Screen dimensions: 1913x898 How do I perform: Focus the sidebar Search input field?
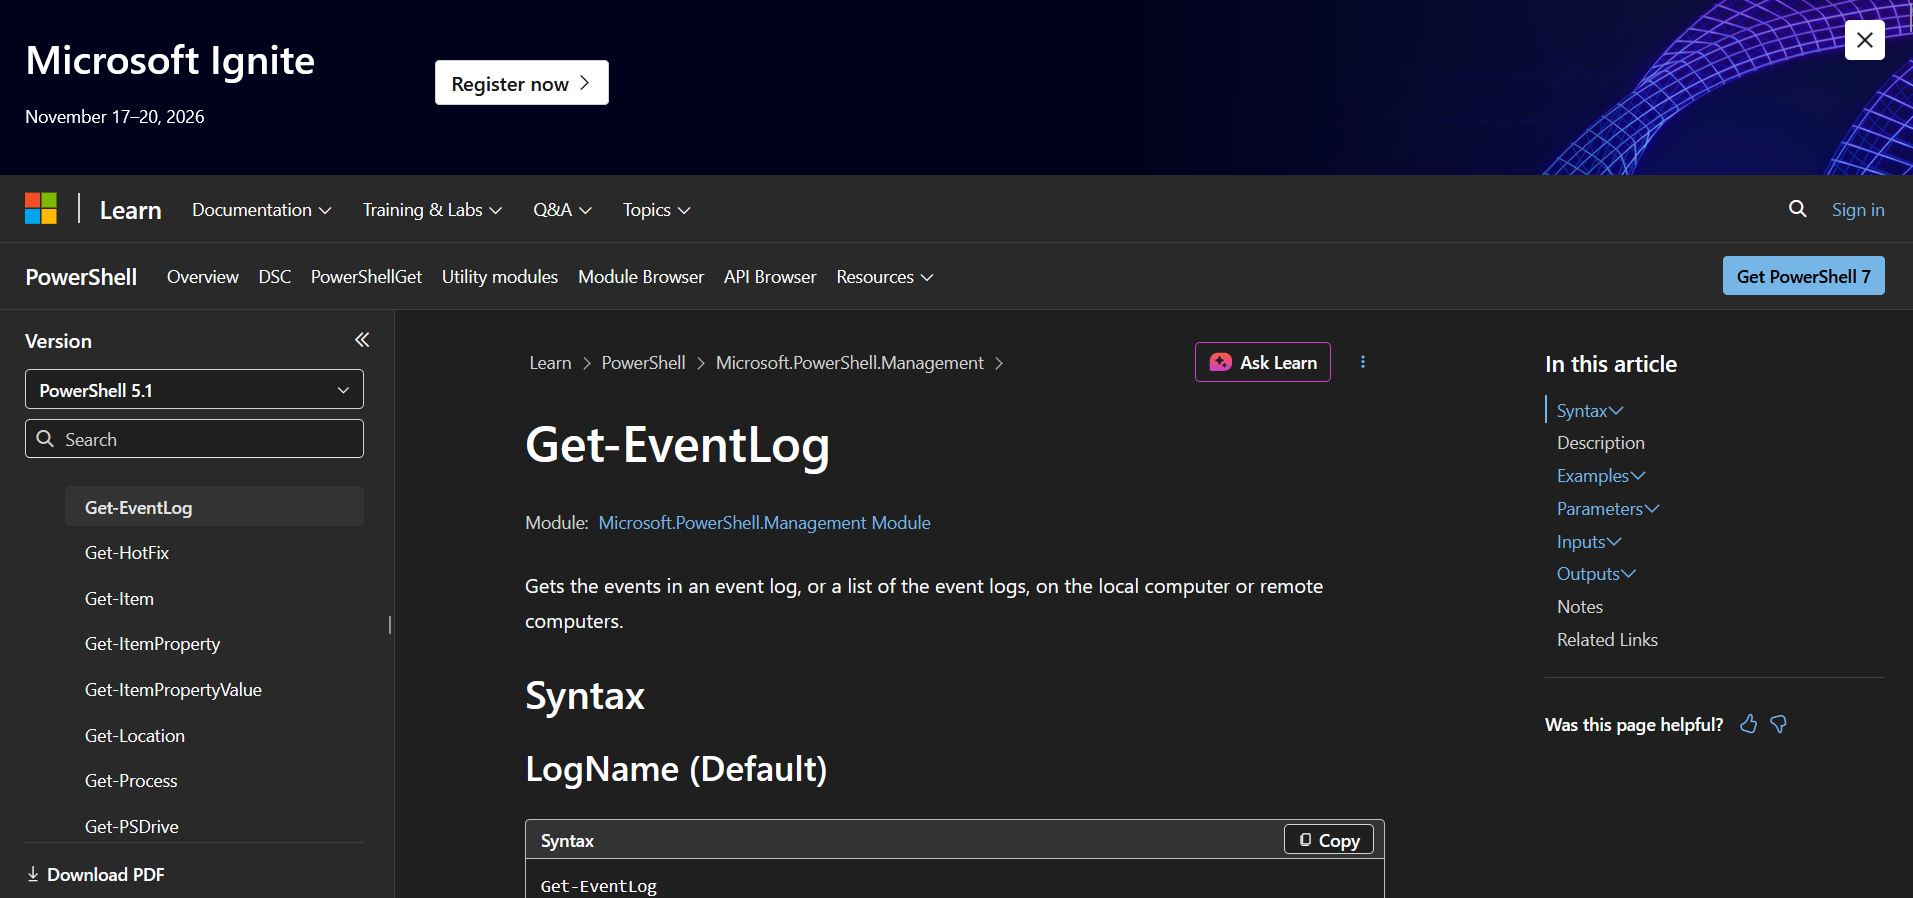(194, 439)
